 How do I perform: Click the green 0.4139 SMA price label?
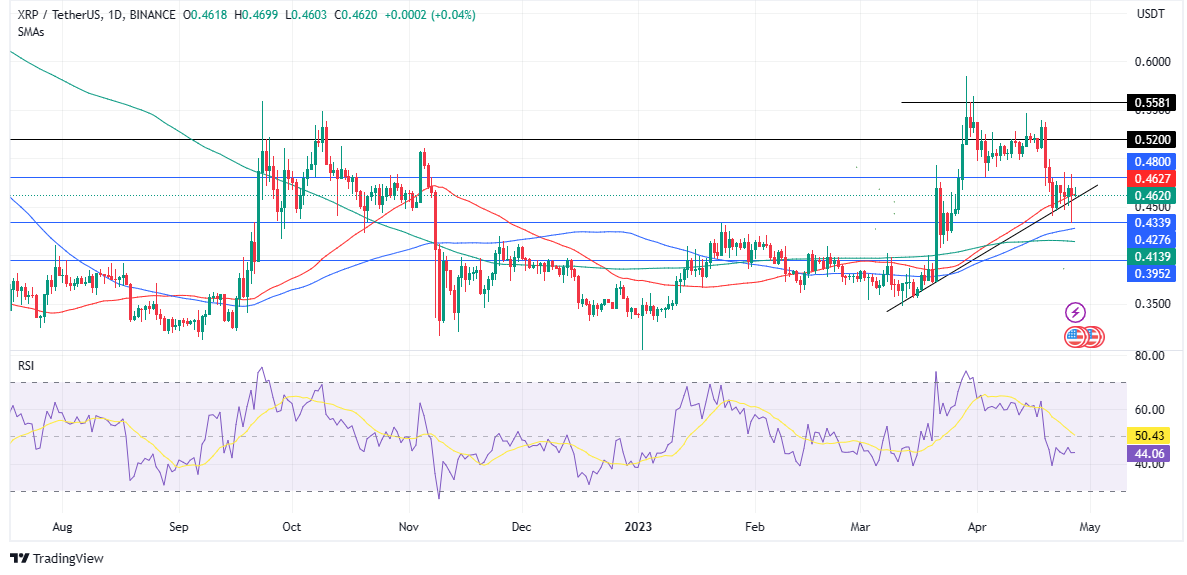[x=1151, y=257]
